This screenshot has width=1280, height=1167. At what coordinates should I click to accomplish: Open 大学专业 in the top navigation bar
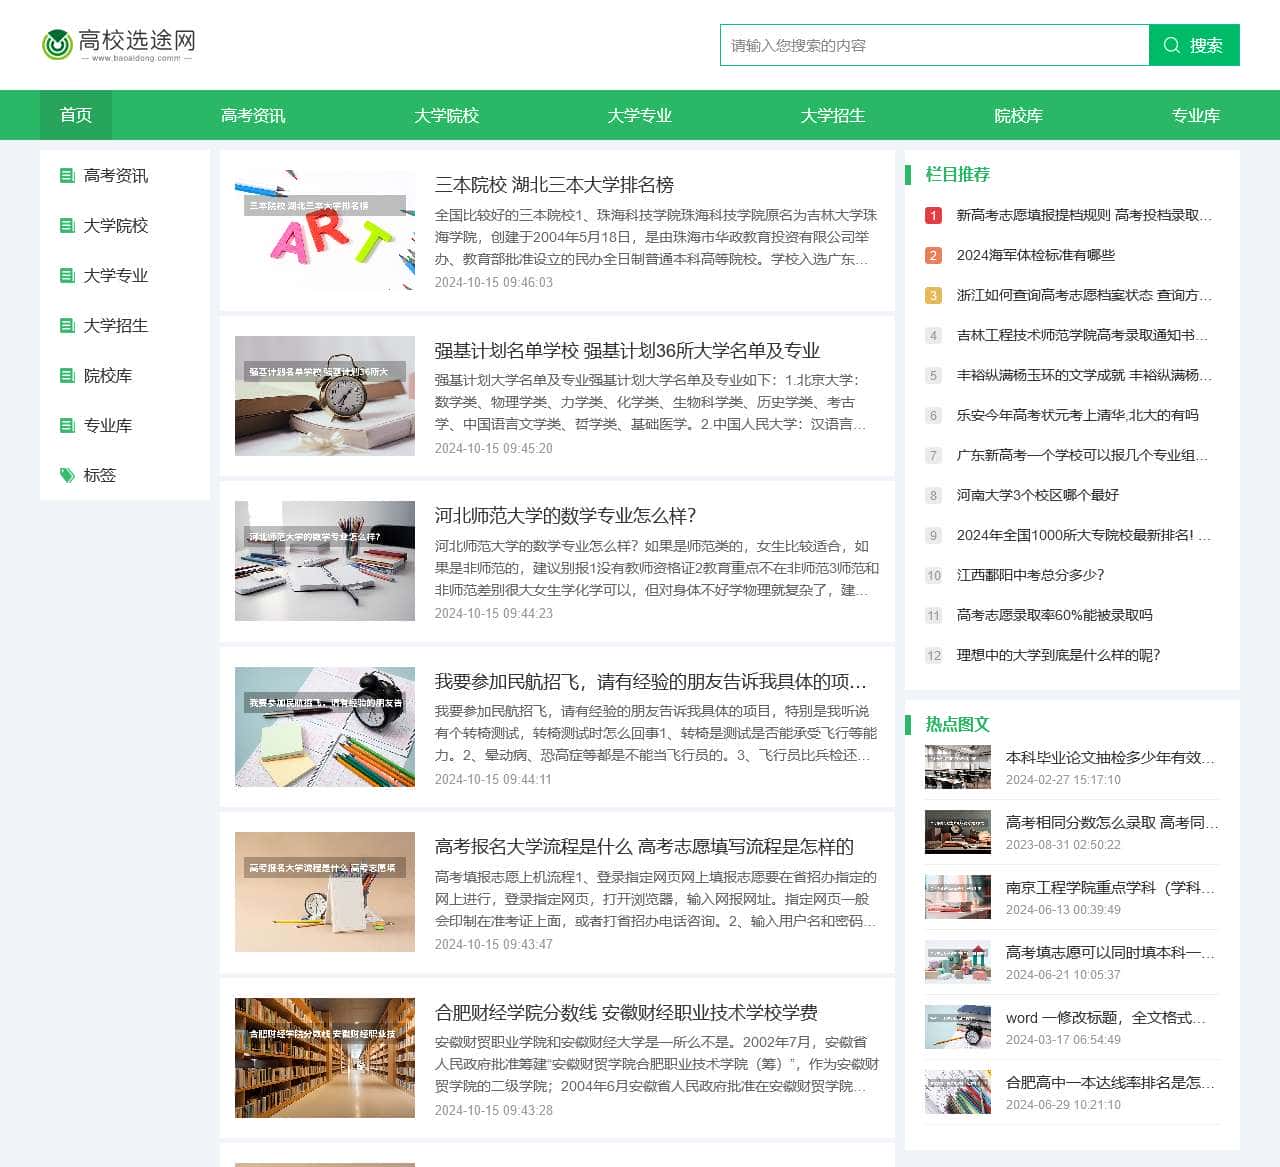click(640, 115)
